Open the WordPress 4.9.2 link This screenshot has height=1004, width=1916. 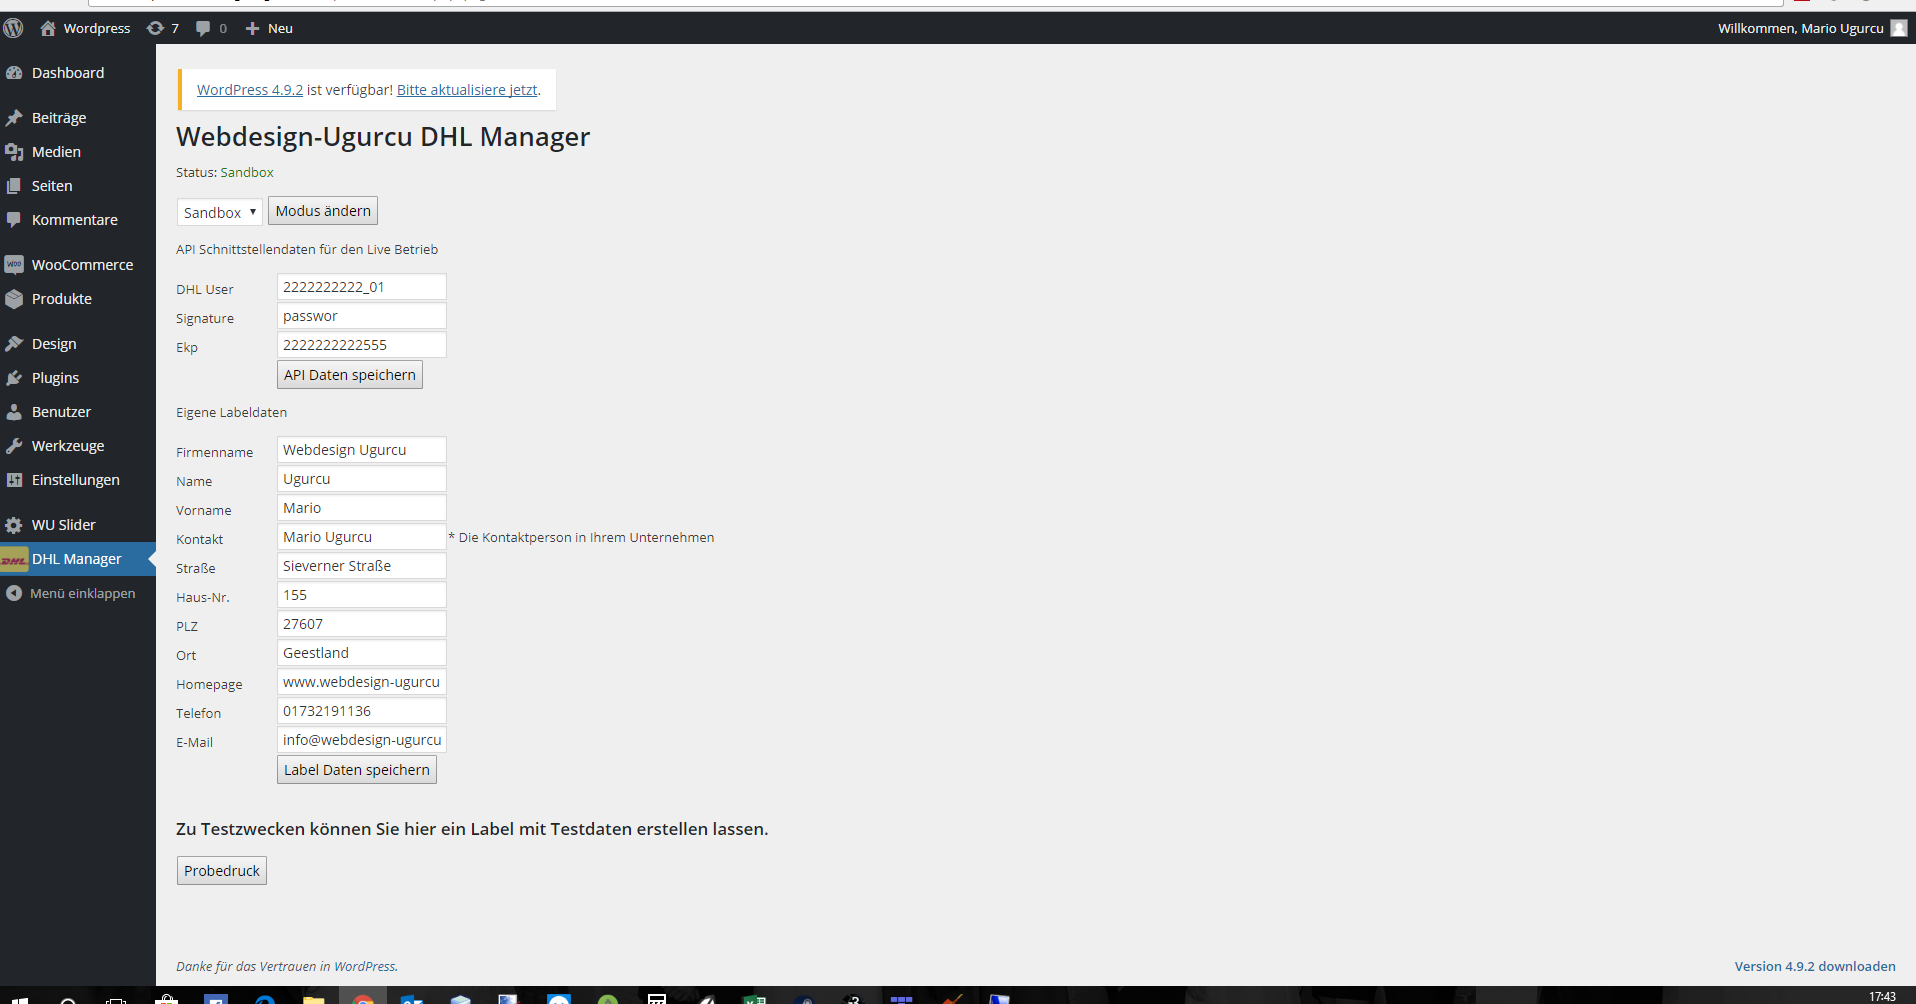click(250, 90)
